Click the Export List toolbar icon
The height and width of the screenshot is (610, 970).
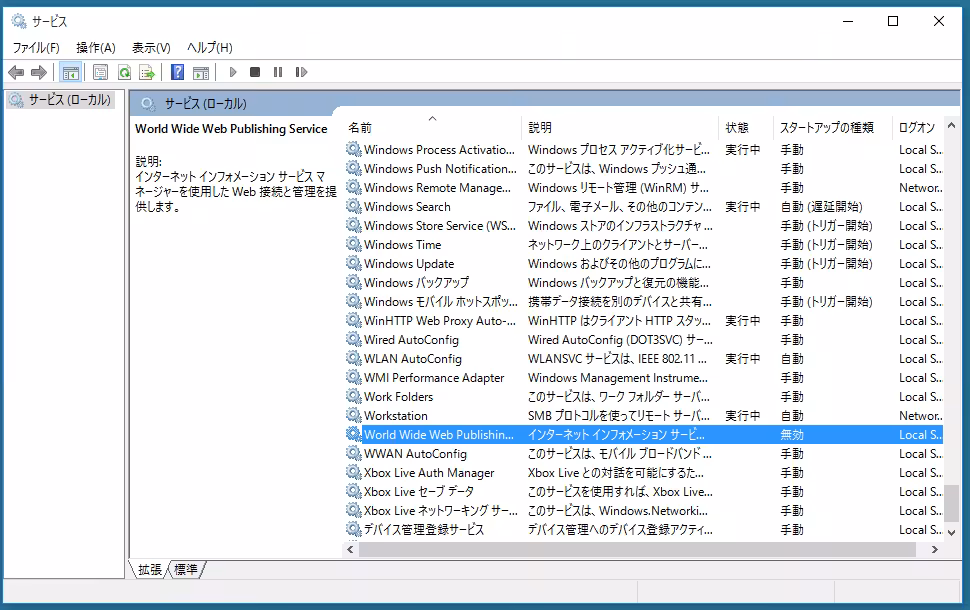tap(147, 72)
